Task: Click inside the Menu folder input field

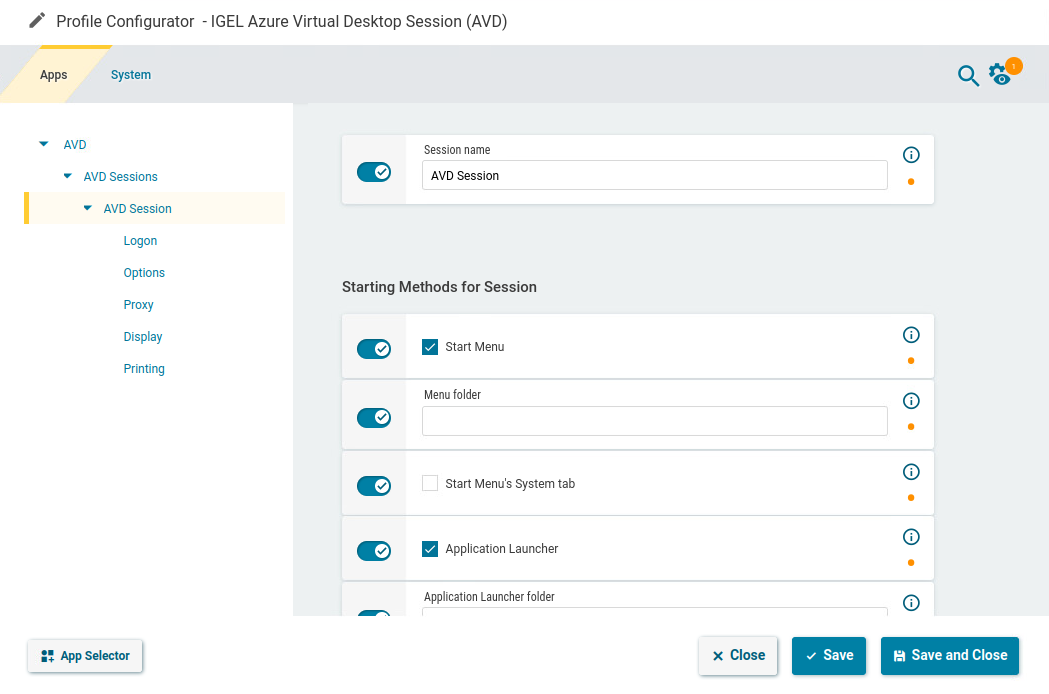Action: [654, 421]
